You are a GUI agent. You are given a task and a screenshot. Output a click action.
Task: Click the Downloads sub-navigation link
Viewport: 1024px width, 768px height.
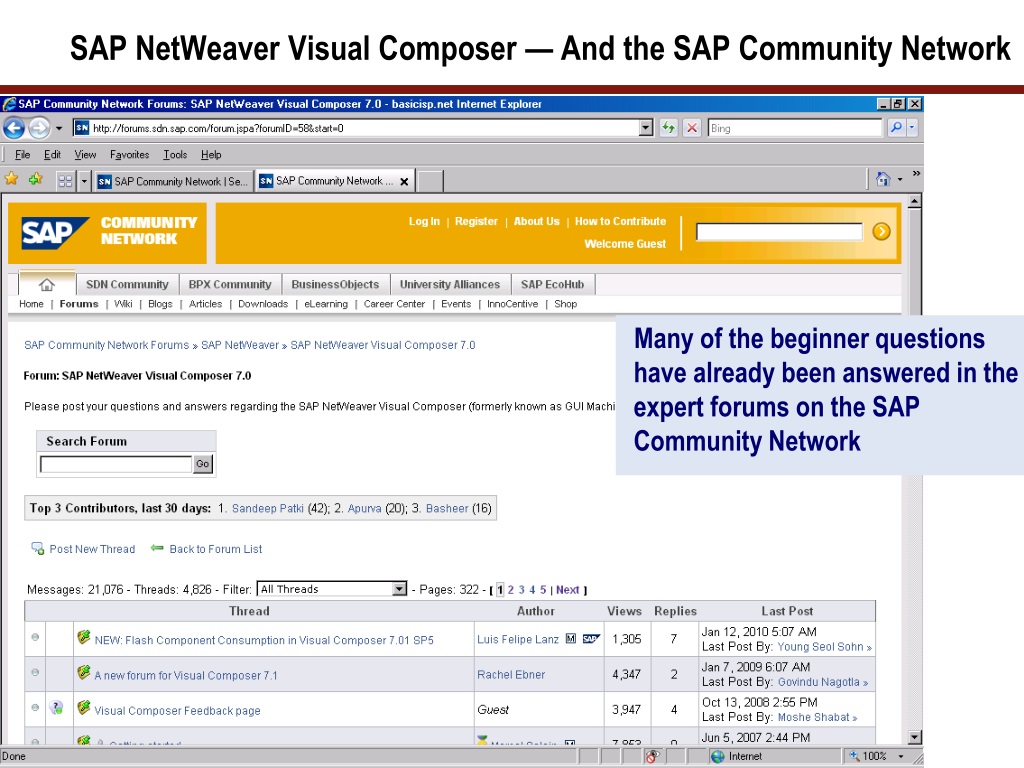tap(263, 304)
